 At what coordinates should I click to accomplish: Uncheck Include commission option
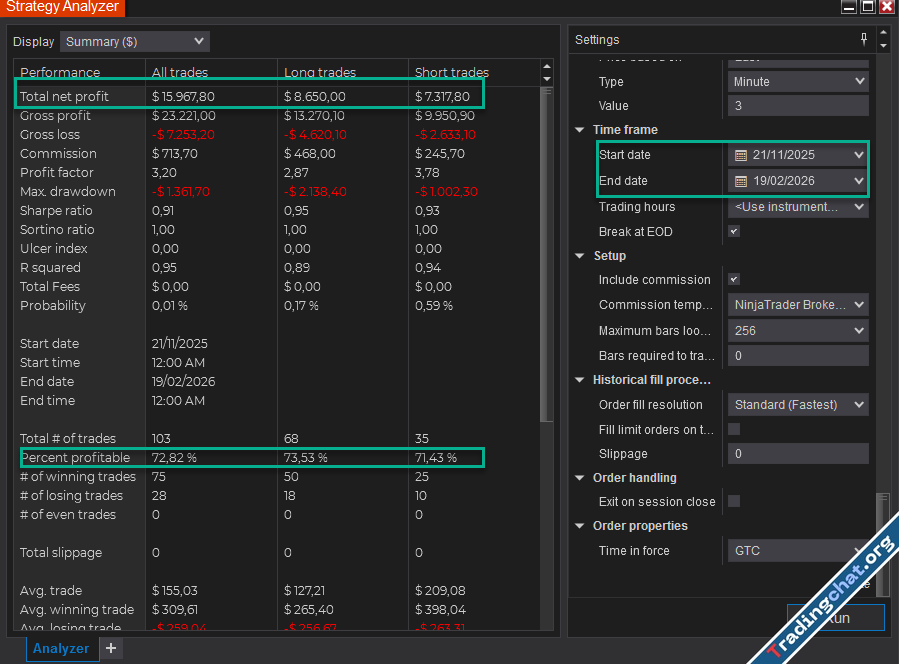click(734, 280)
